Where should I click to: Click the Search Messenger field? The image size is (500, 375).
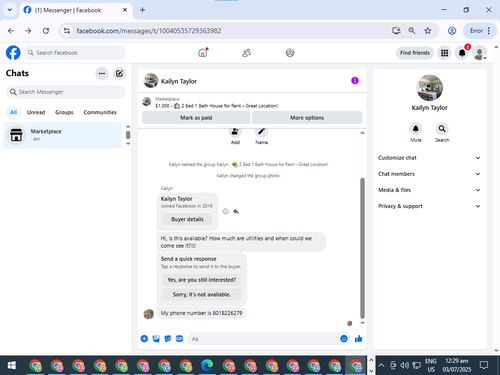(x=66, y=92)
